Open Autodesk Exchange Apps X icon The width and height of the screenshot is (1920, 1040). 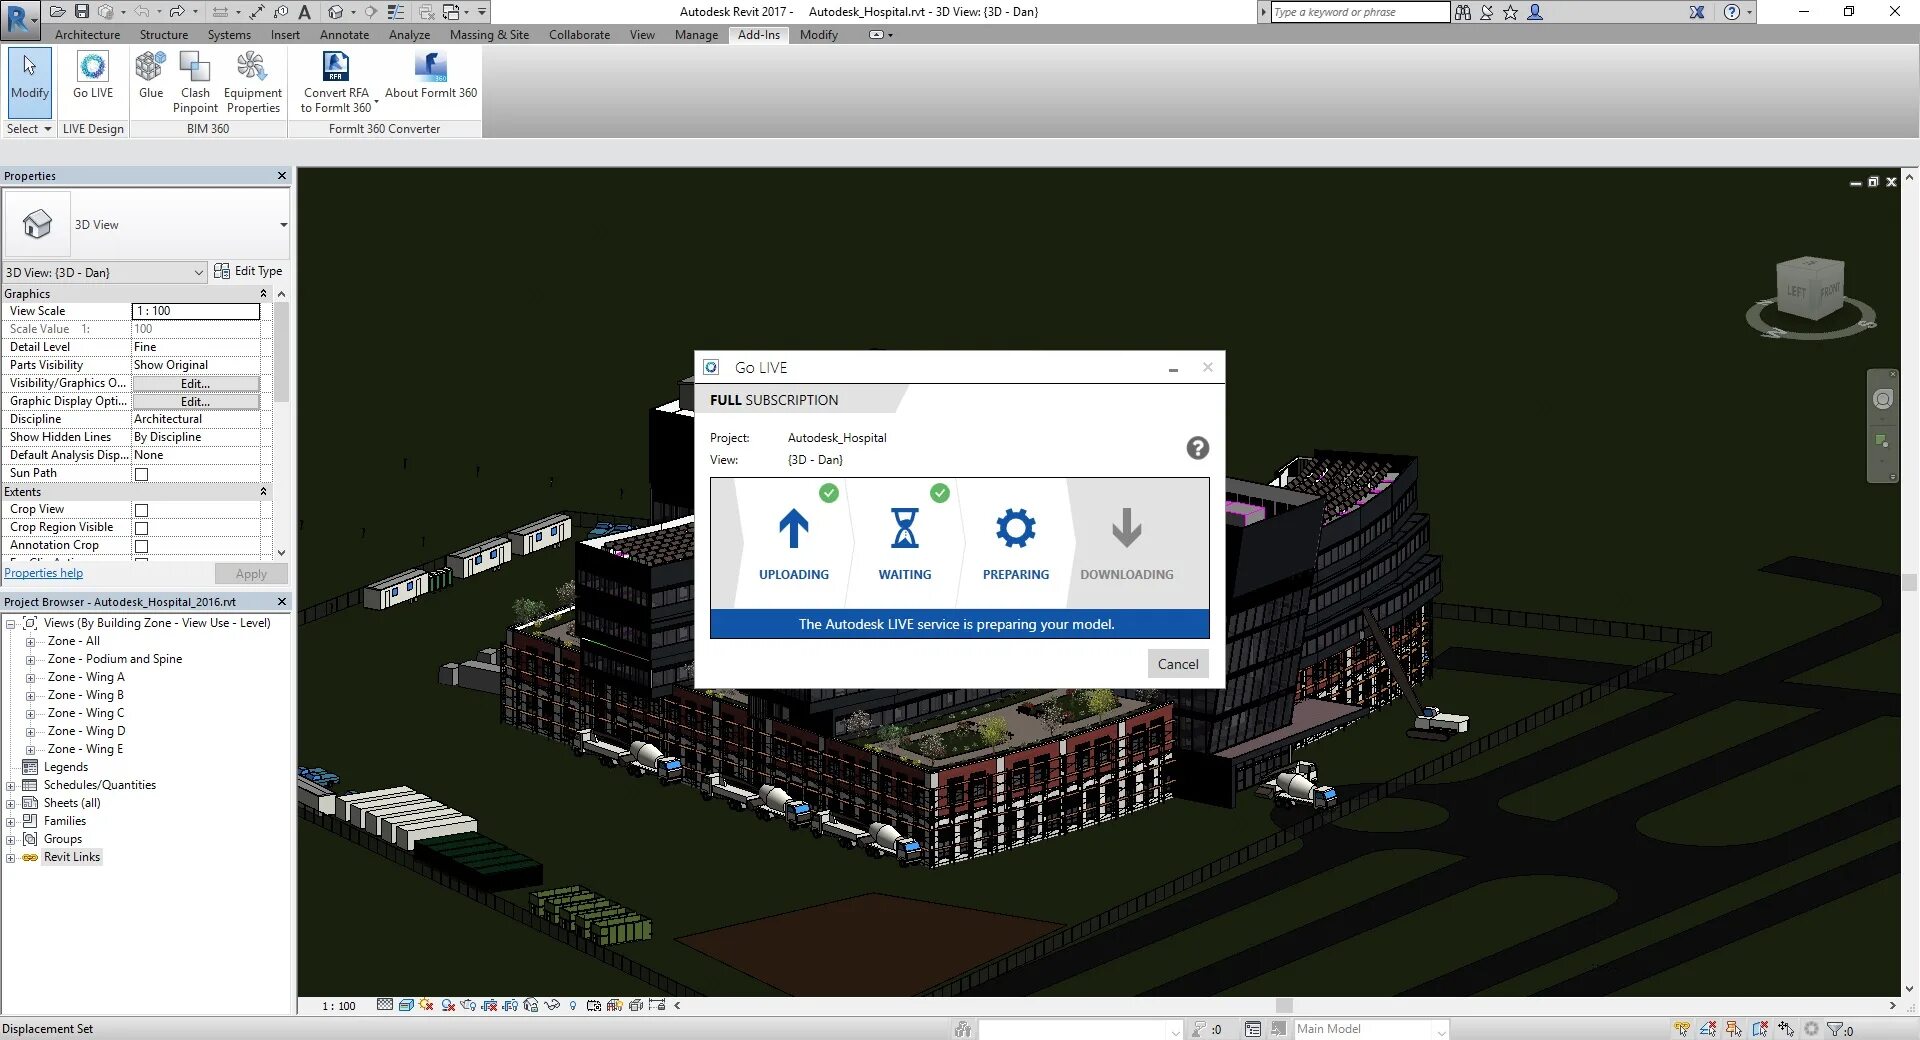coord(1697,12)
